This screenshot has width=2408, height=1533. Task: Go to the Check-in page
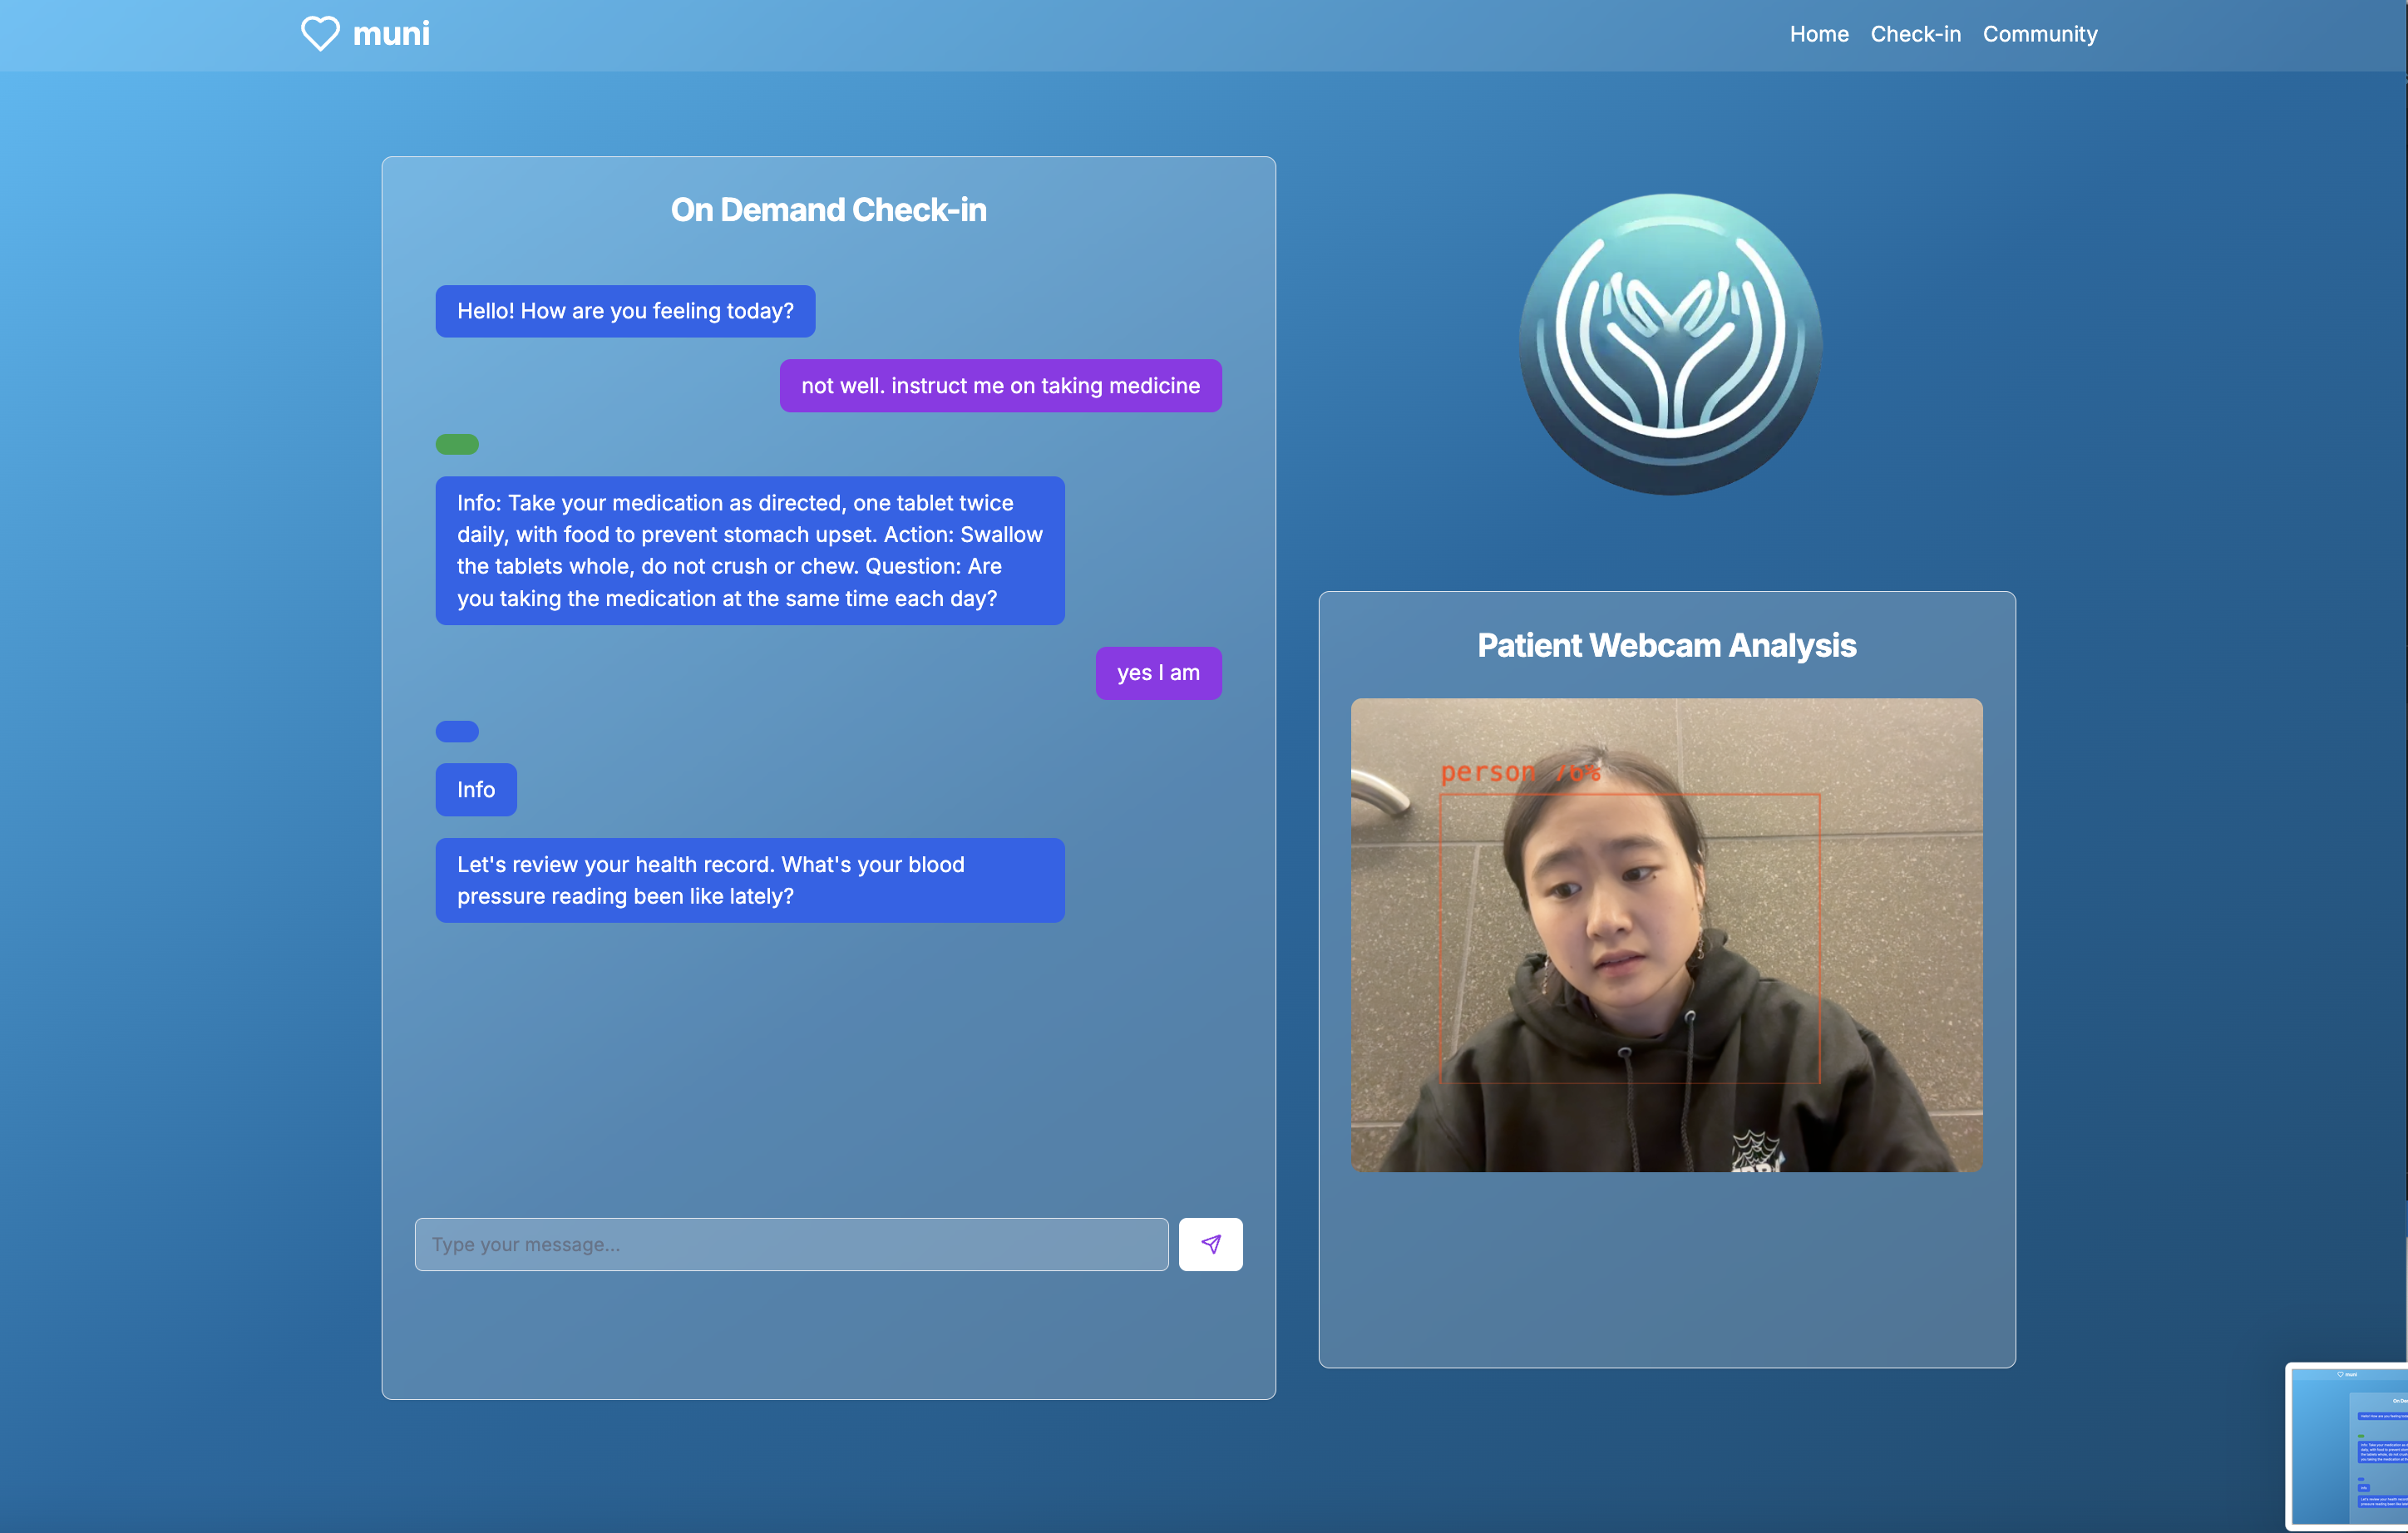click(1915, 34)
